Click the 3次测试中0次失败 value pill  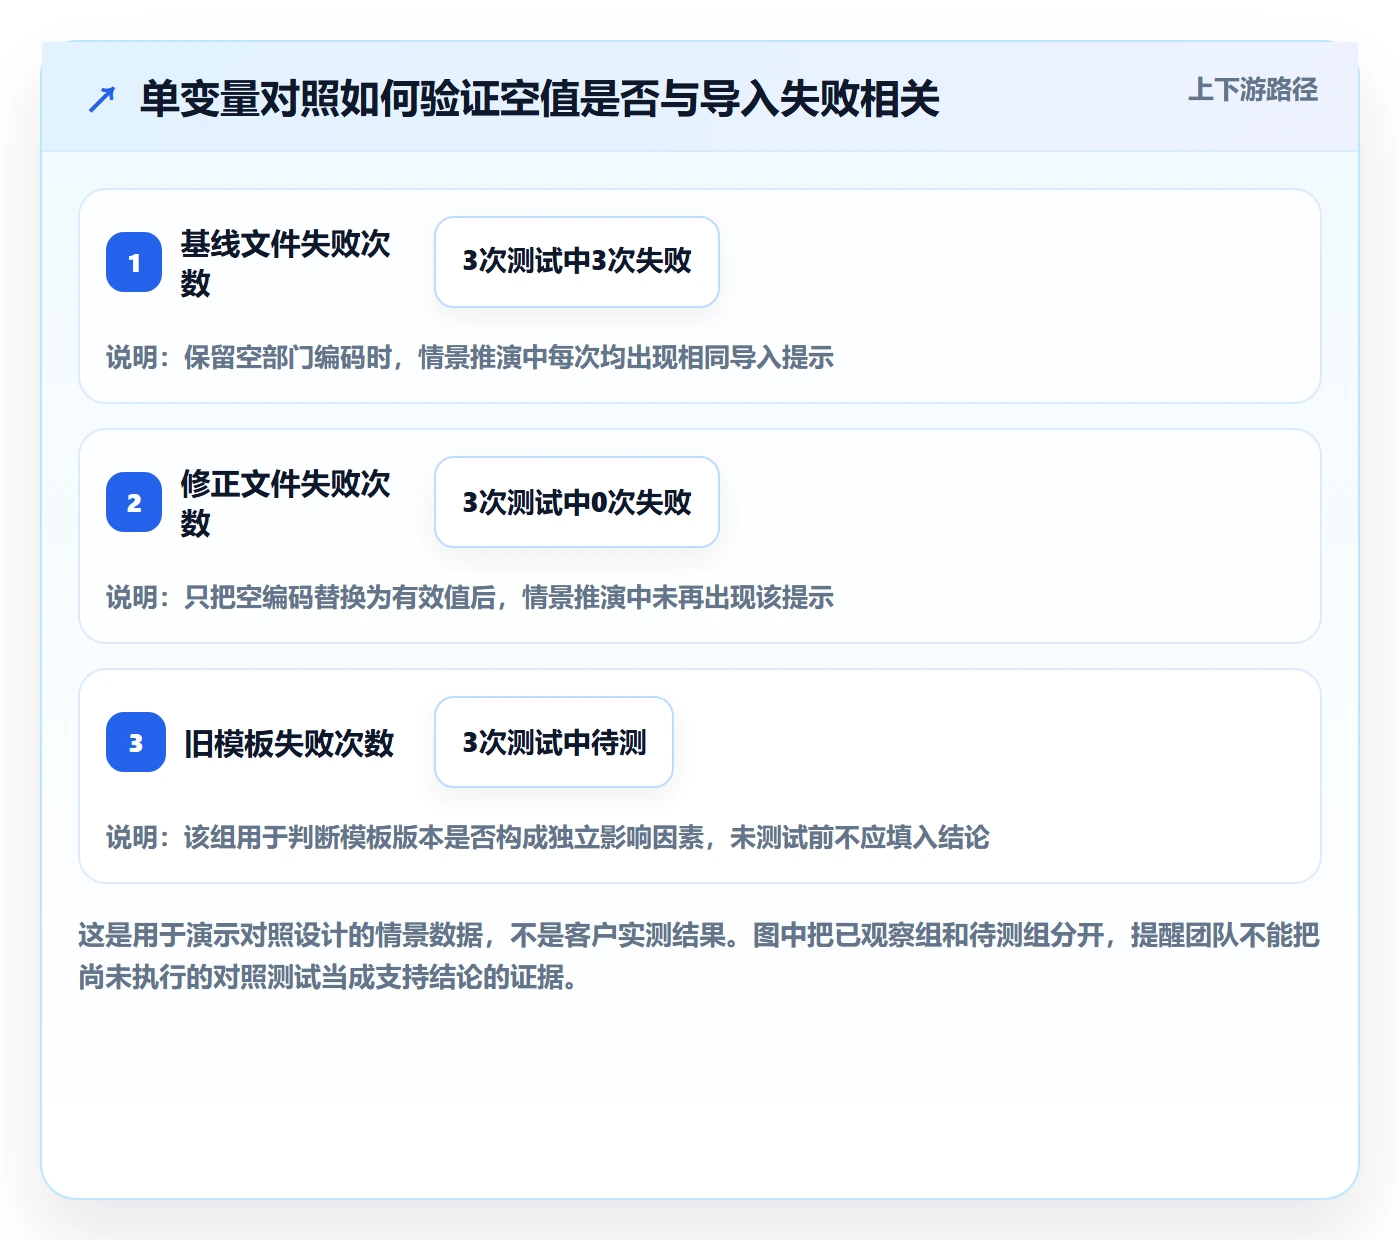click(577, 502)
